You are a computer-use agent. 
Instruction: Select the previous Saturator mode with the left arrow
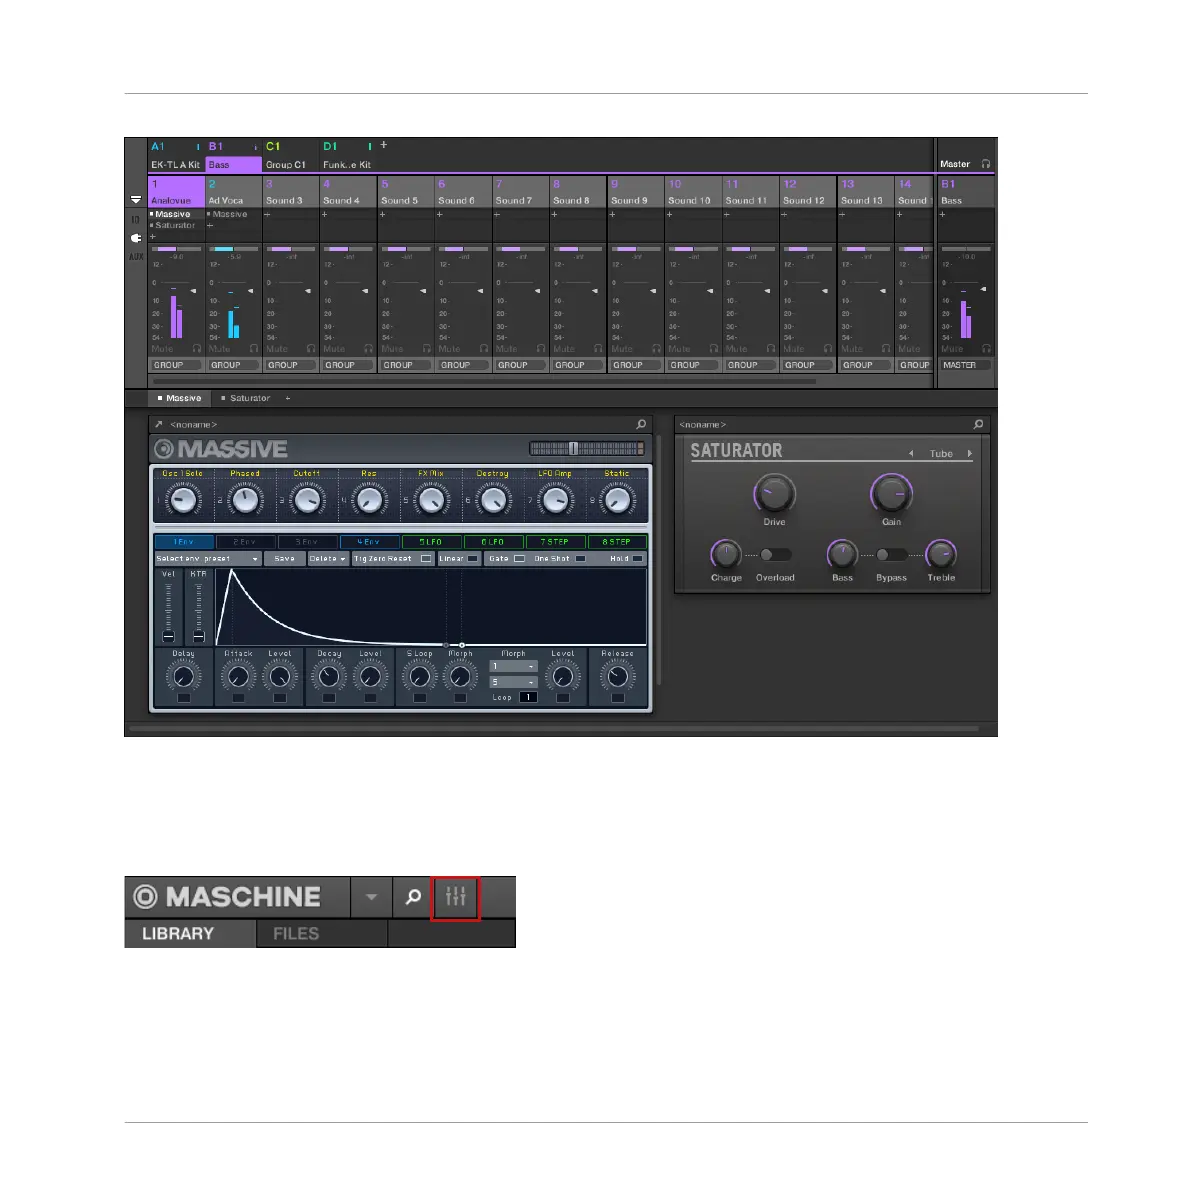pos(911,453)
